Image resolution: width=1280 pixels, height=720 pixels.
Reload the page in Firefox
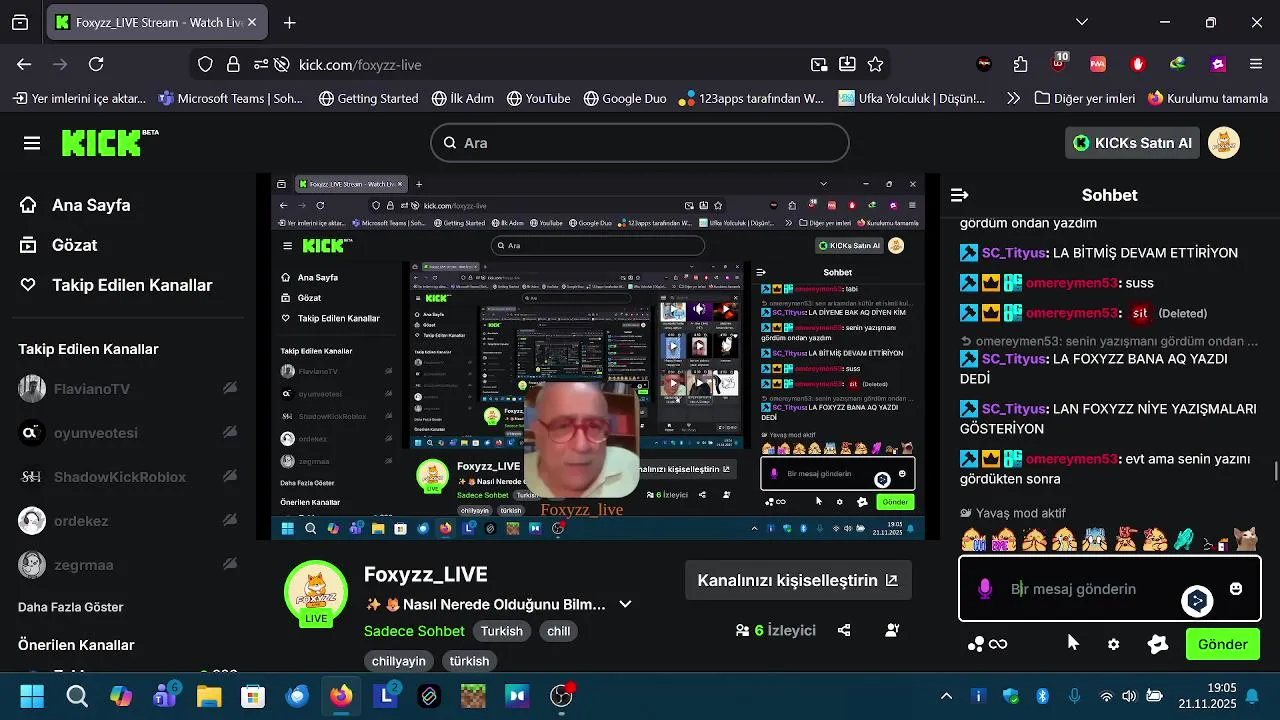click(x=96, y=64)
